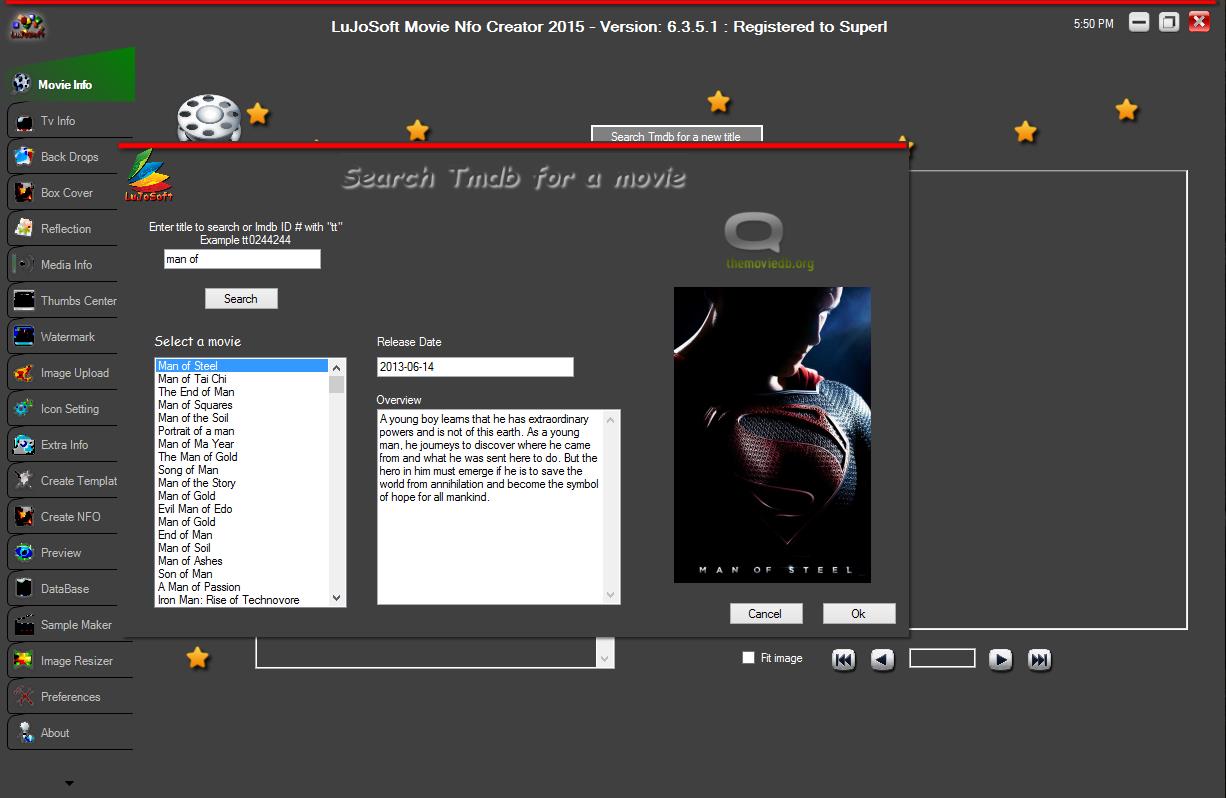Go to the previous image
The height and width of the screenshot is (798, 1226).
tap(882, 659)
